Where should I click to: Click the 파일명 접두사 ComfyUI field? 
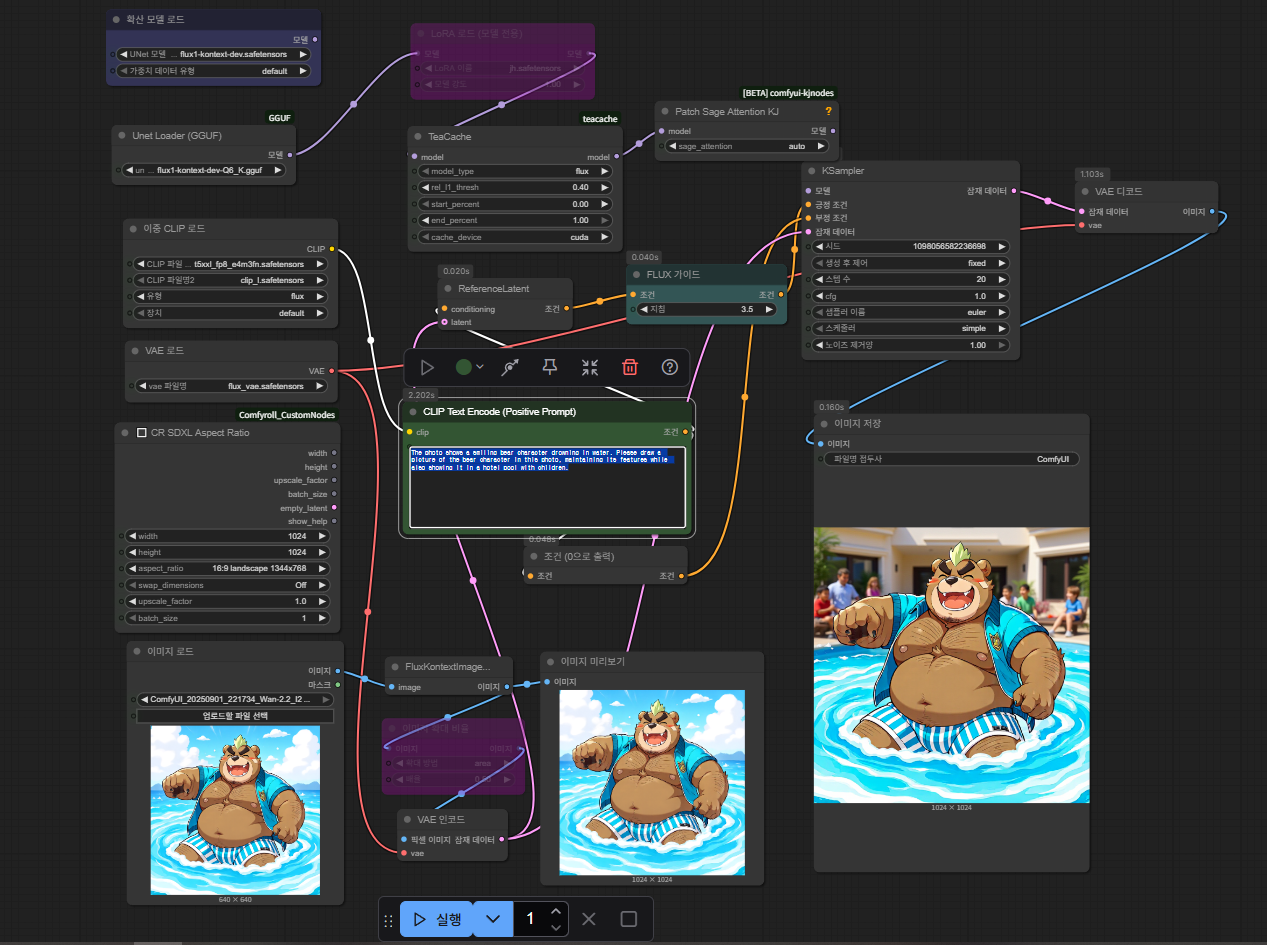[x=951, y=459]
